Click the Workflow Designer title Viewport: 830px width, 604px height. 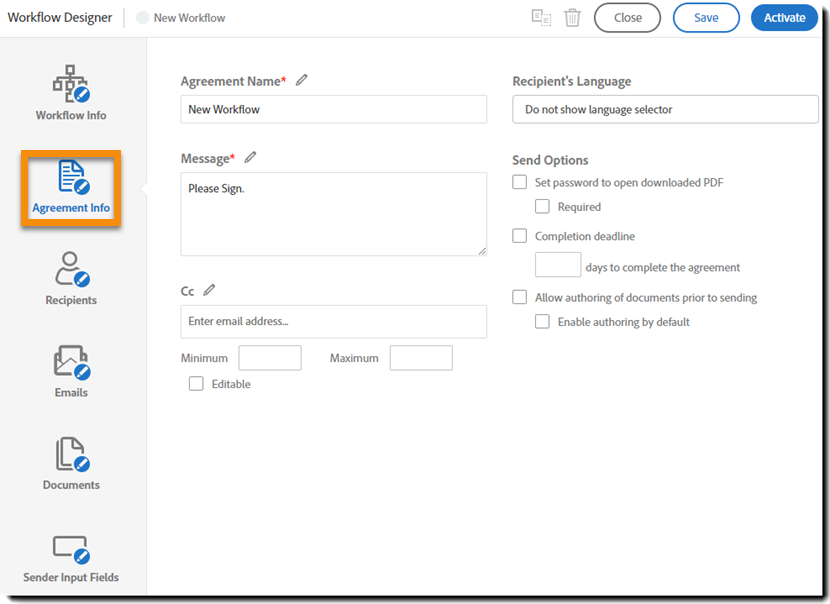60,17
